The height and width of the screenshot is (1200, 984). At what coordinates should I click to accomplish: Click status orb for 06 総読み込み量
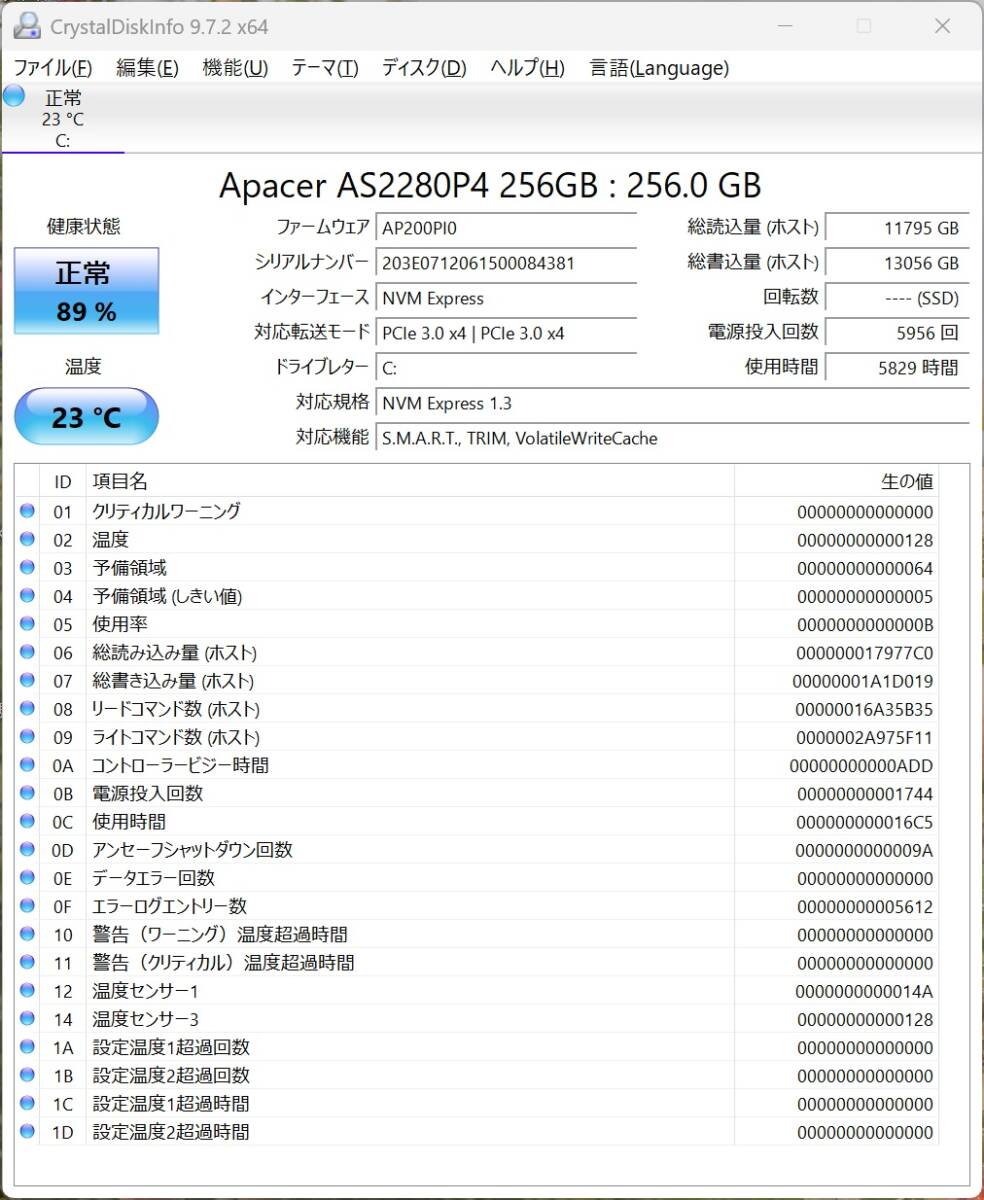coord(27,653)
